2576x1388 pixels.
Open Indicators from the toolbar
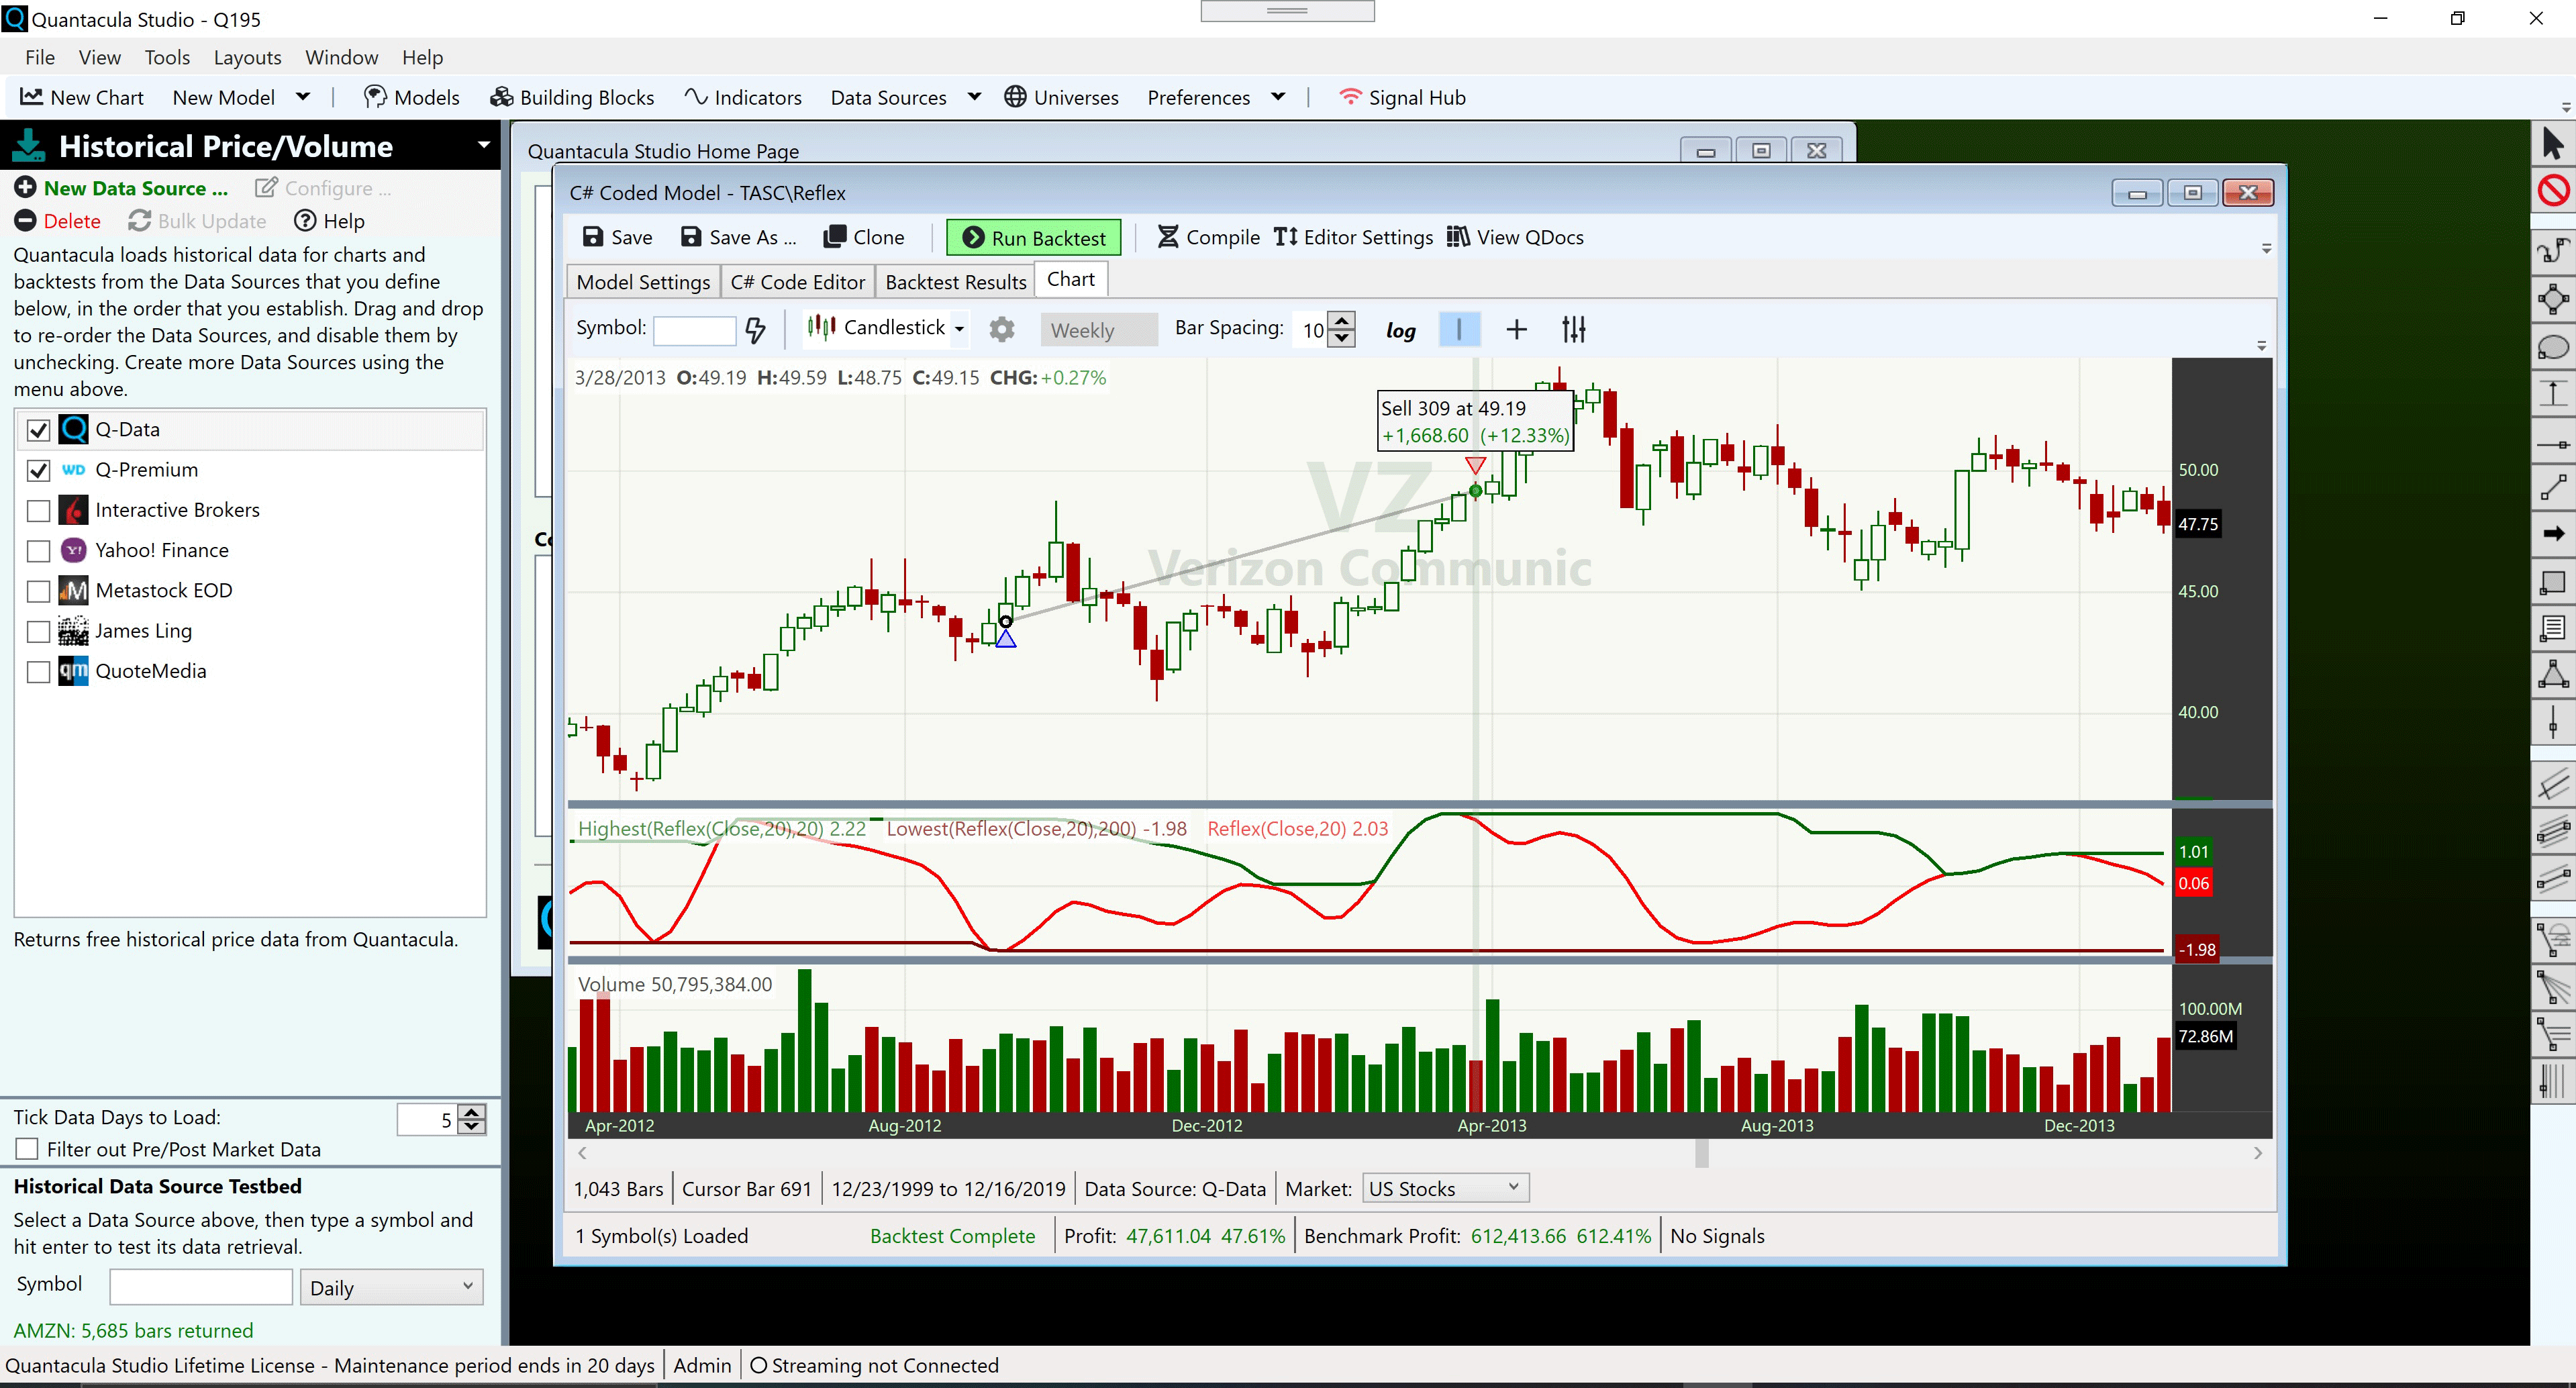tap(743, 97)
